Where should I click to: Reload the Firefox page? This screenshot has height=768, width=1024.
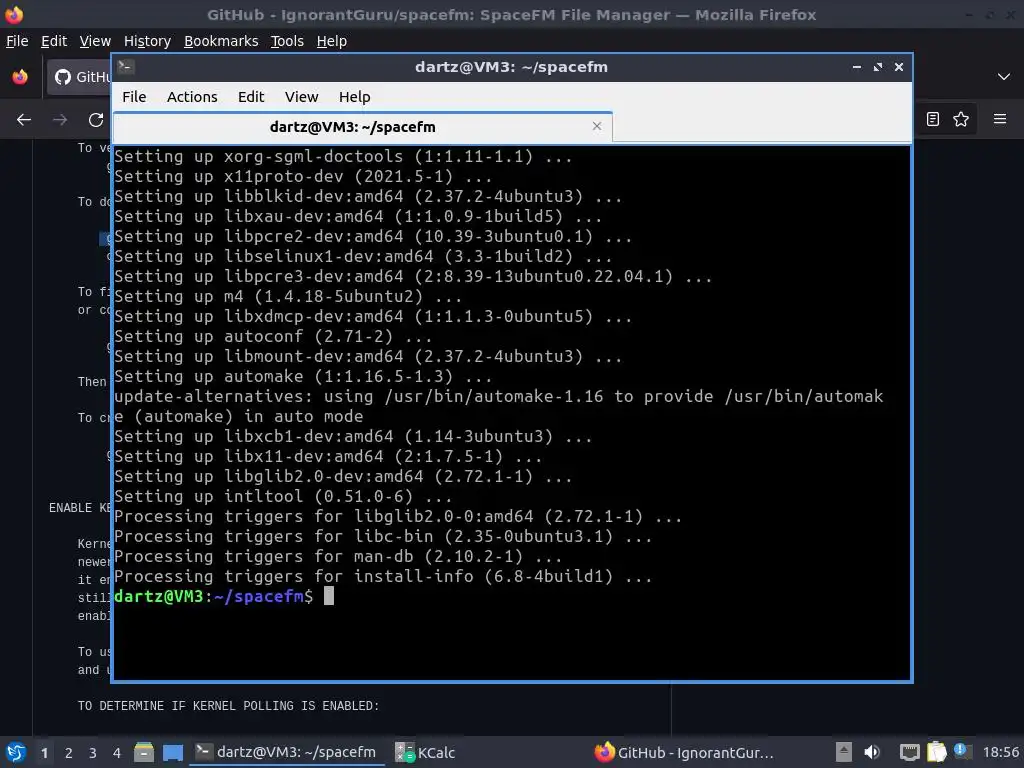96,120
